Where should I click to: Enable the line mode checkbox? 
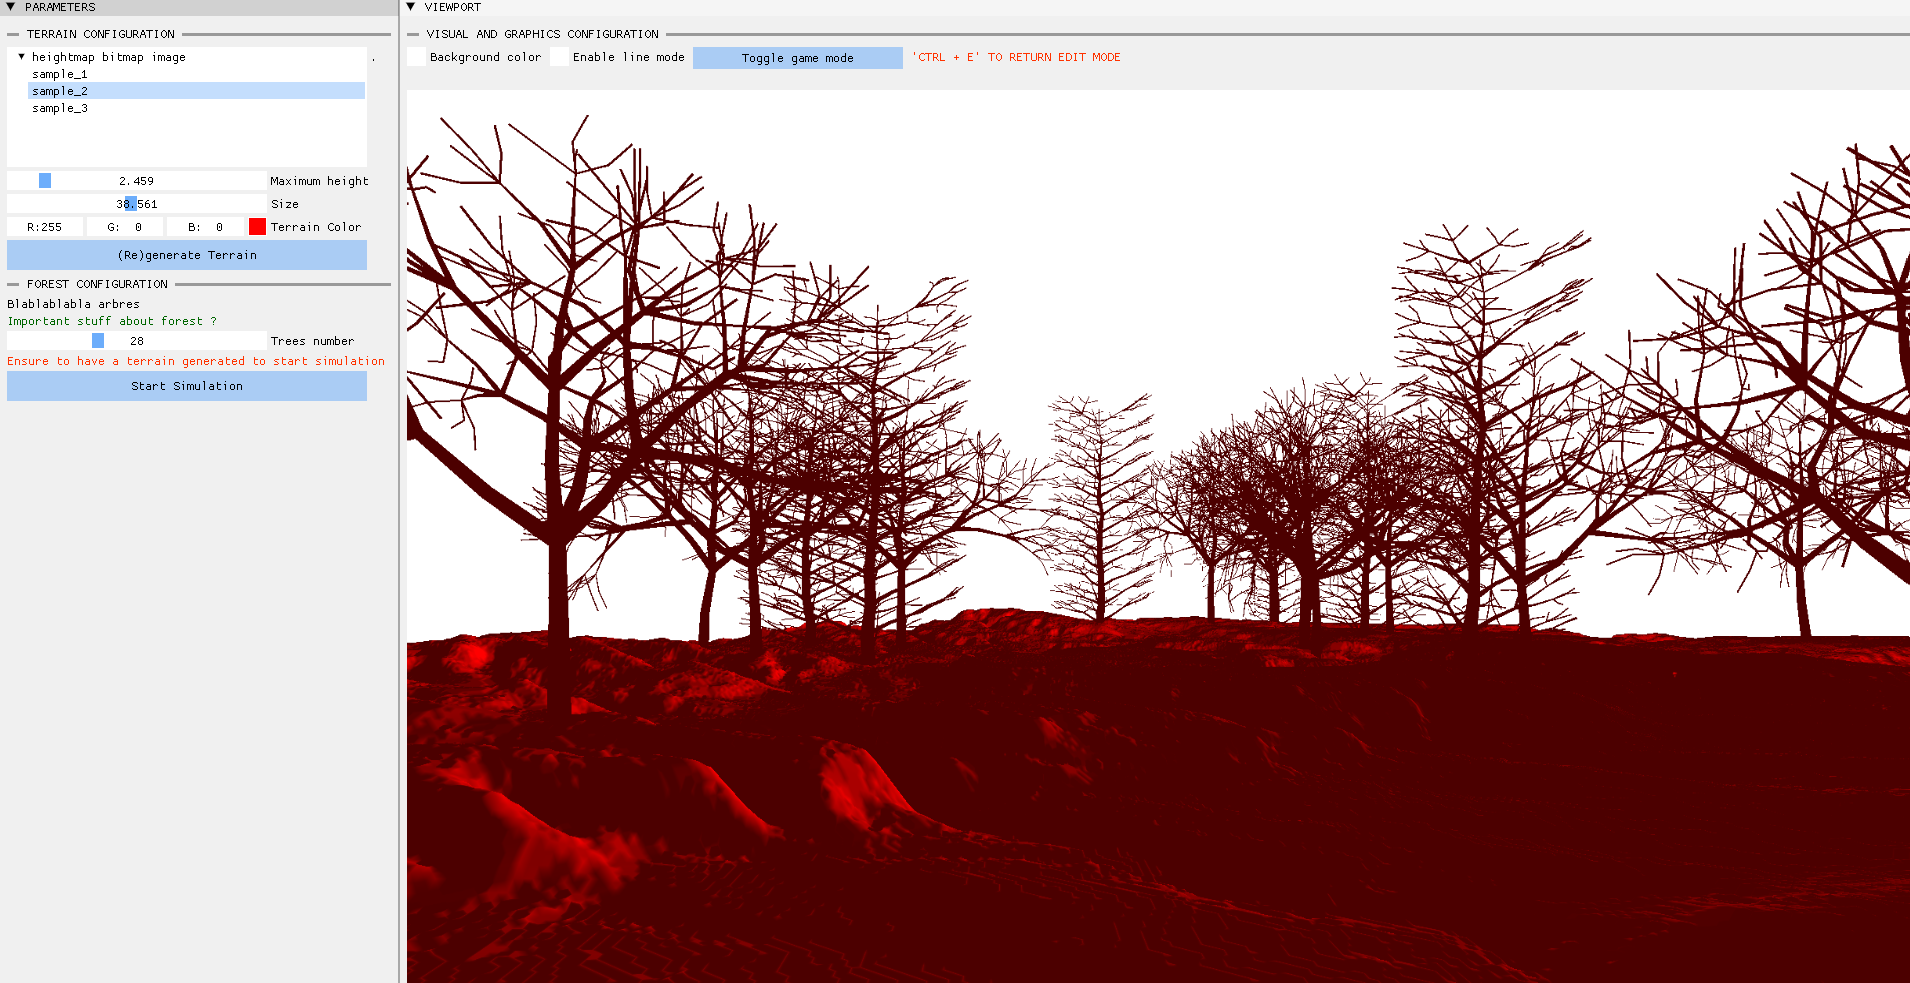coord(559,57)
